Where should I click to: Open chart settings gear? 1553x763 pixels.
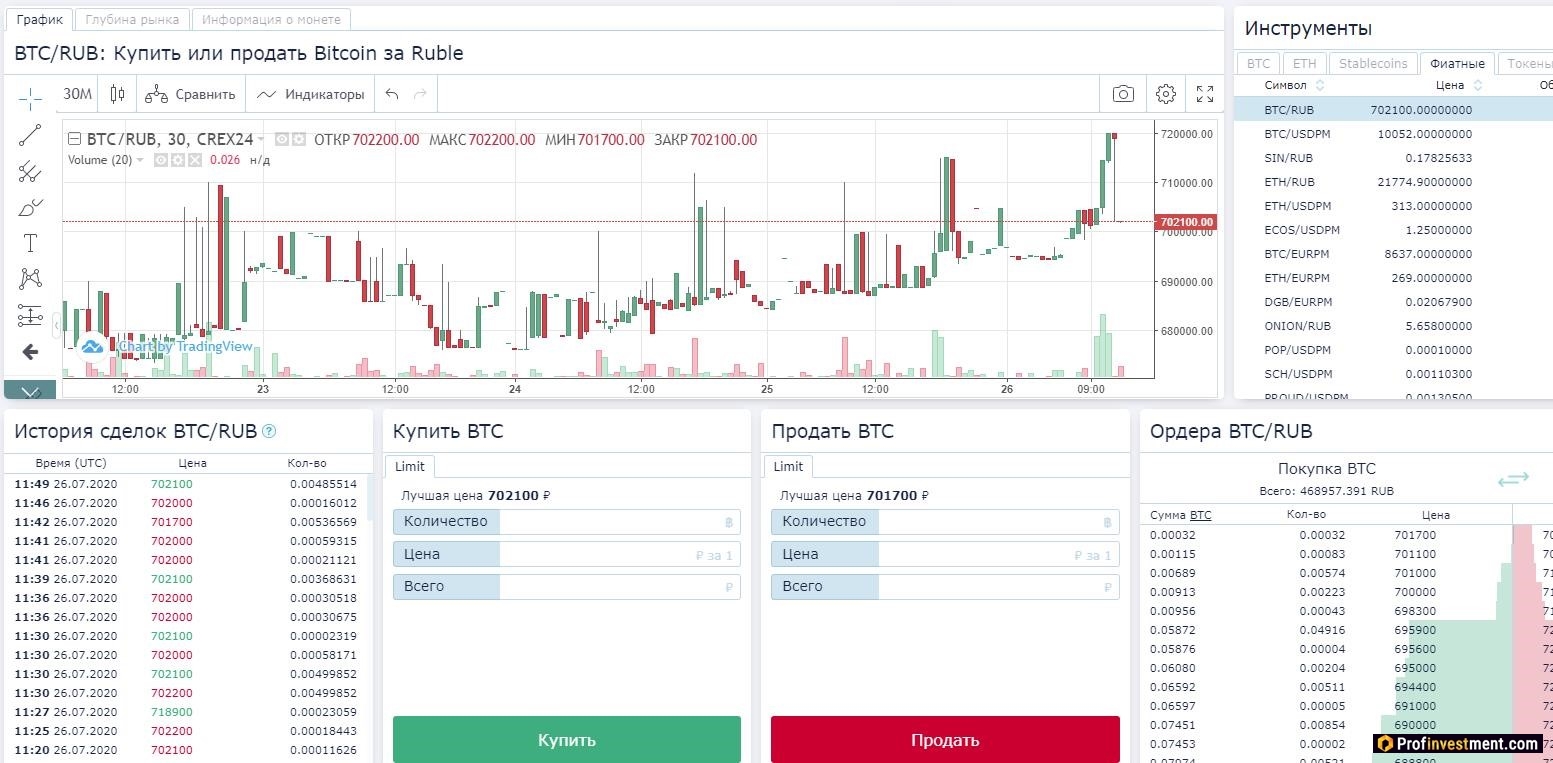[1165, 94]
